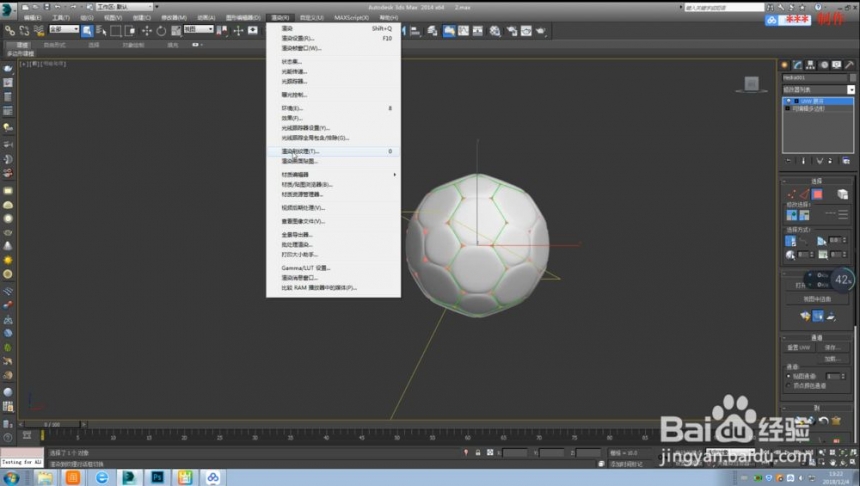Toggle the selection lock icon in status bar
Screen dimensions: 860x486
(478, 453)
